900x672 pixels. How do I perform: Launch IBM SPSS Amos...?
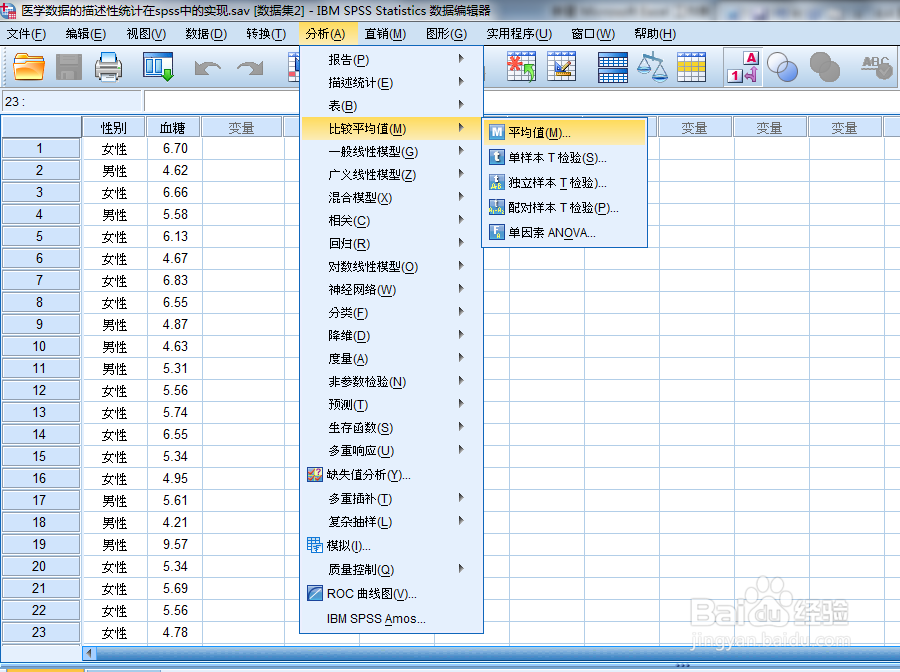[391, 619]
